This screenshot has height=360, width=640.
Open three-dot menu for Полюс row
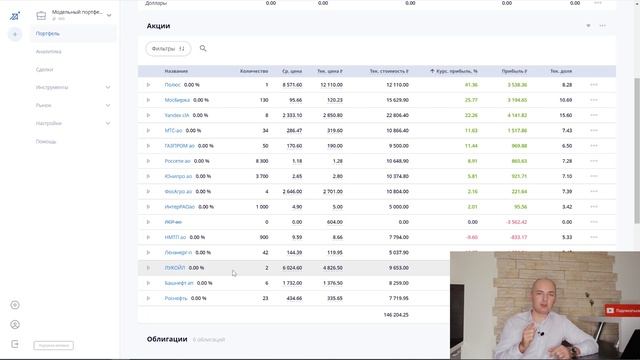coord(594,84)
